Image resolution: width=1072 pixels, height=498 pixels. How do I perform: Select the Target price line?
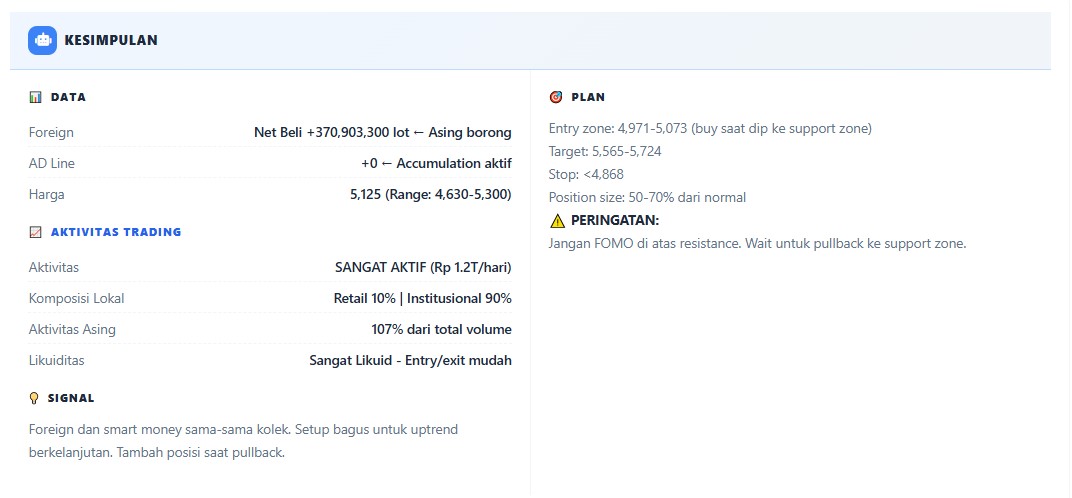(x=605, y=152)
